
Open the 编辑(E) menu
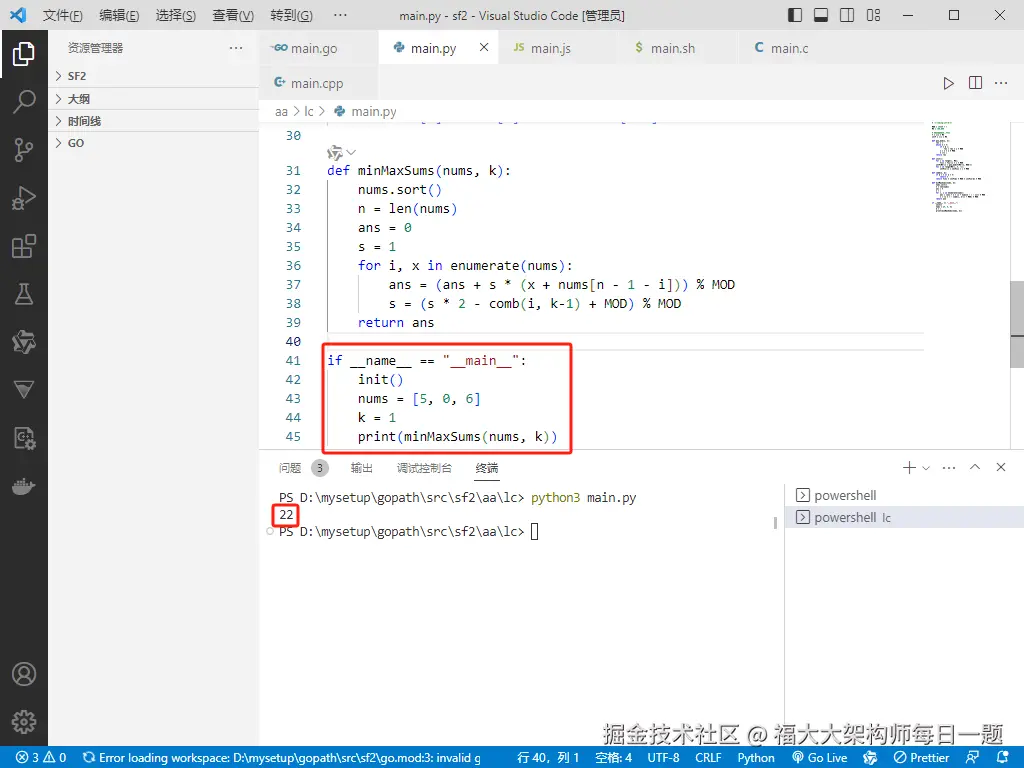point(119,15)
